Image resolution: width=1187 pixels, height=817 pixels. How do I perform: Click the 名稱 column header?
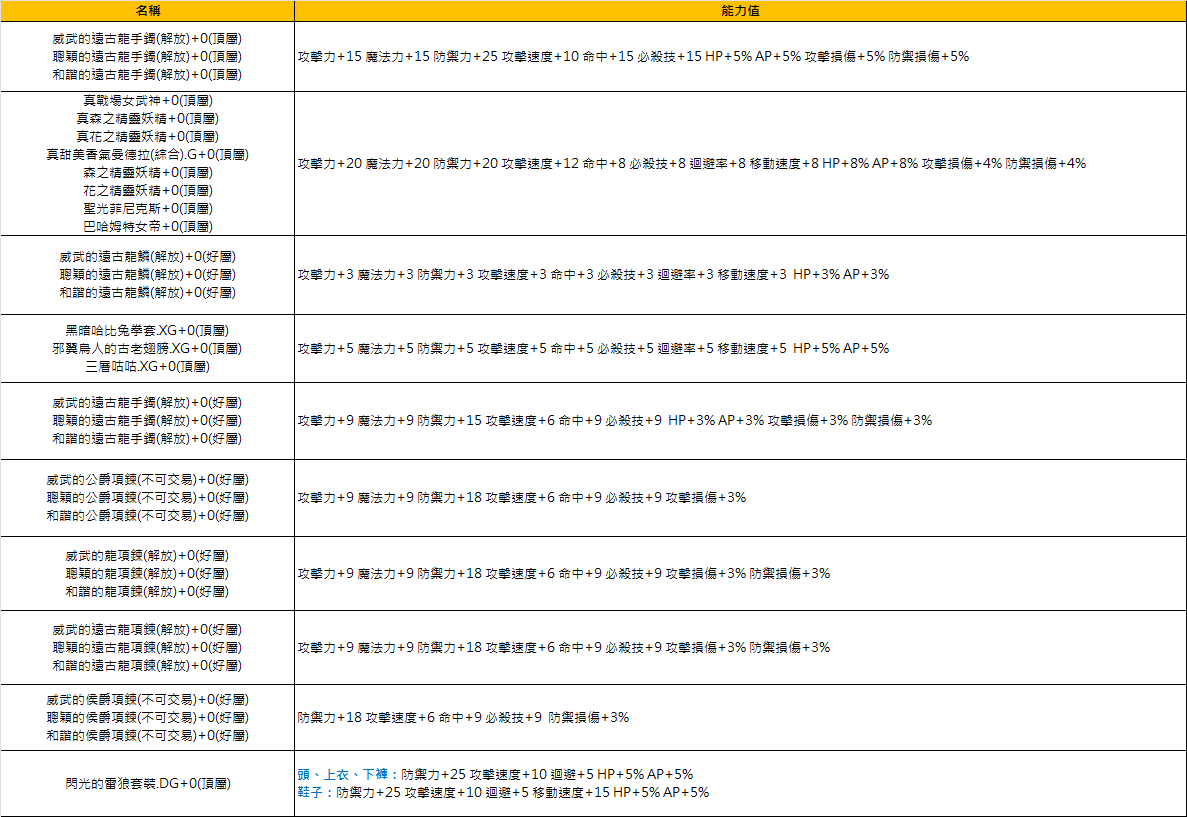pos(148,11)
